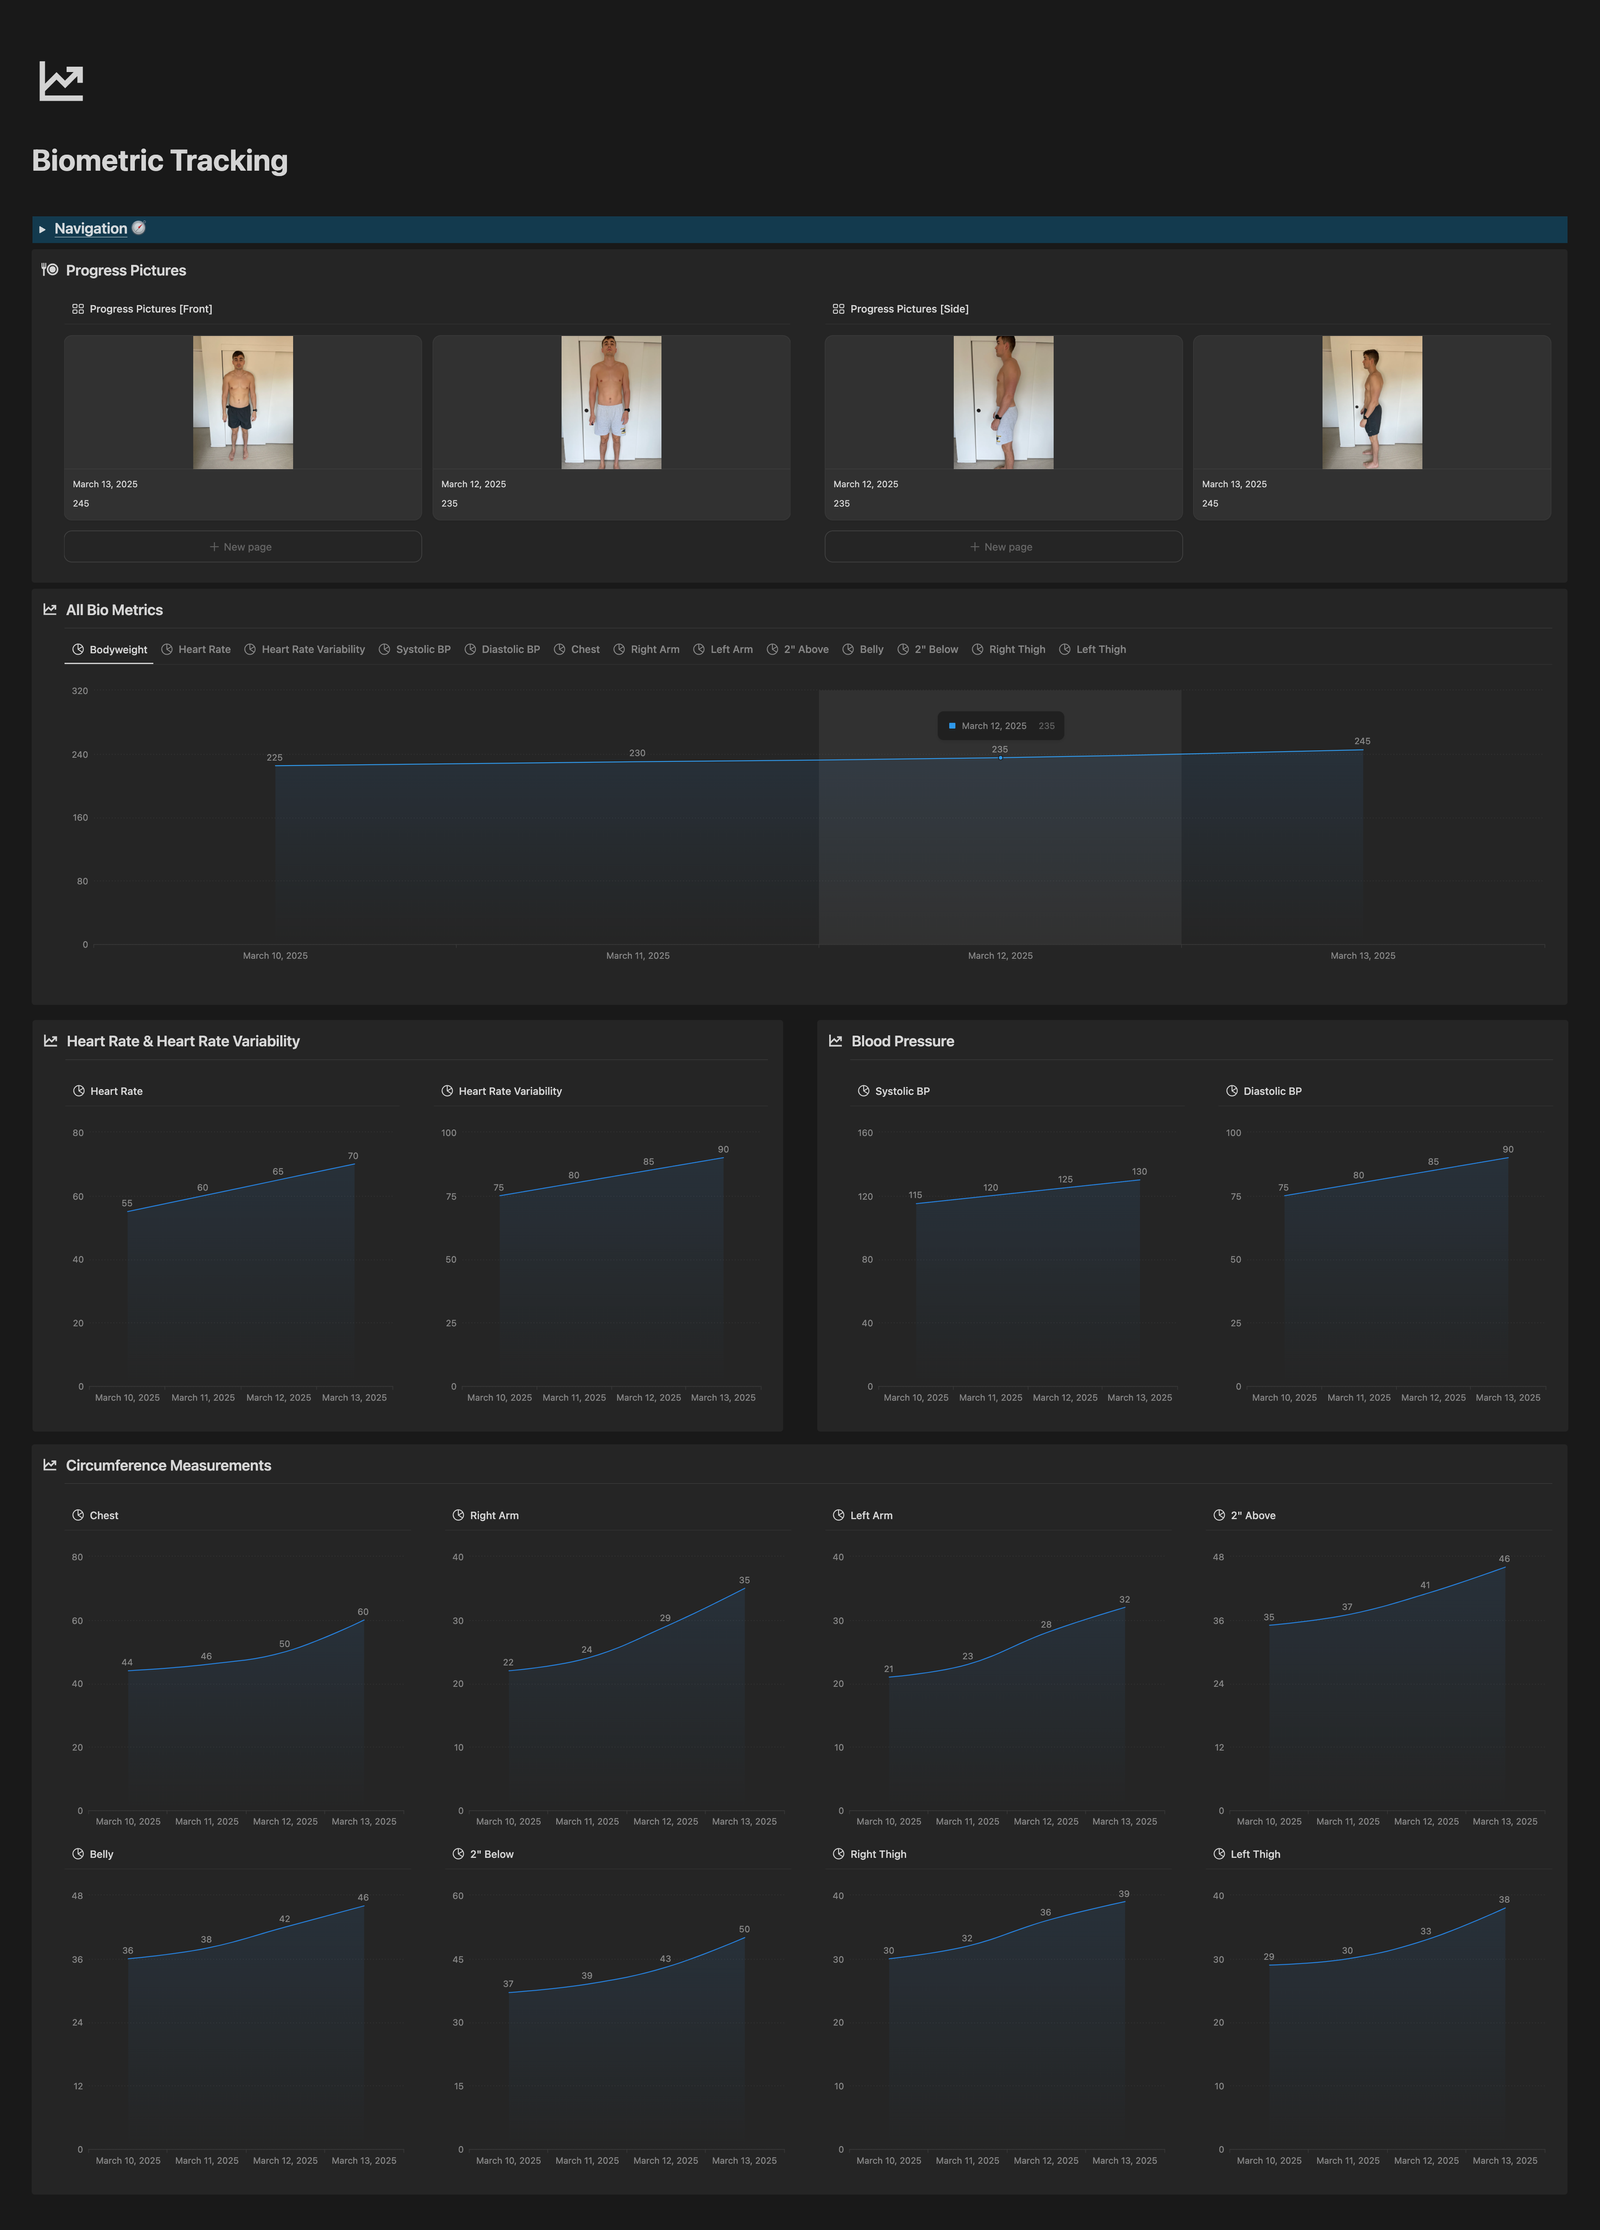Click the Blood Pressure section chart icon
Image resolution: width=1600 pixels, height=2230 pixels.
point(836,1041)
